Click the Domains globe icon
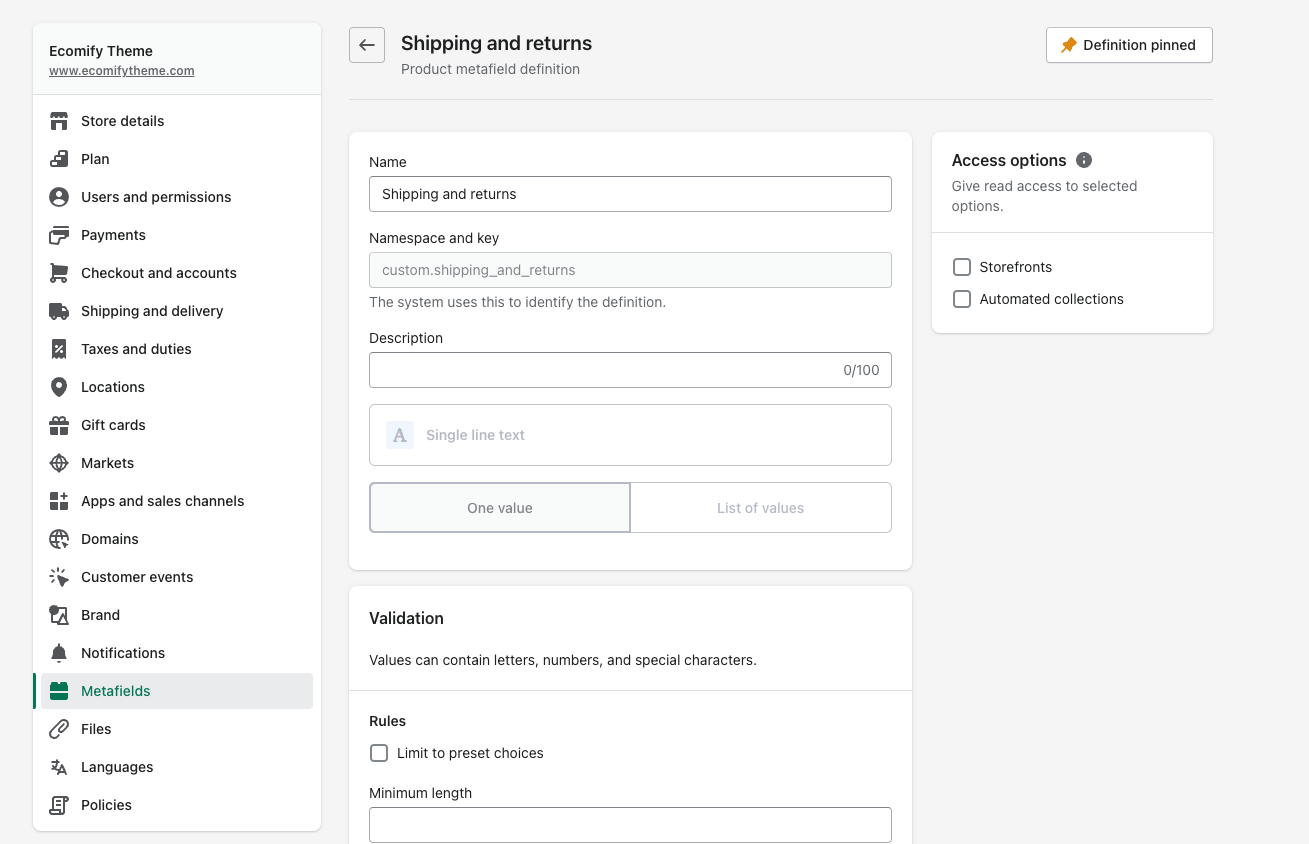Screen dimensions: 1309x844 [x=59, y=539]
